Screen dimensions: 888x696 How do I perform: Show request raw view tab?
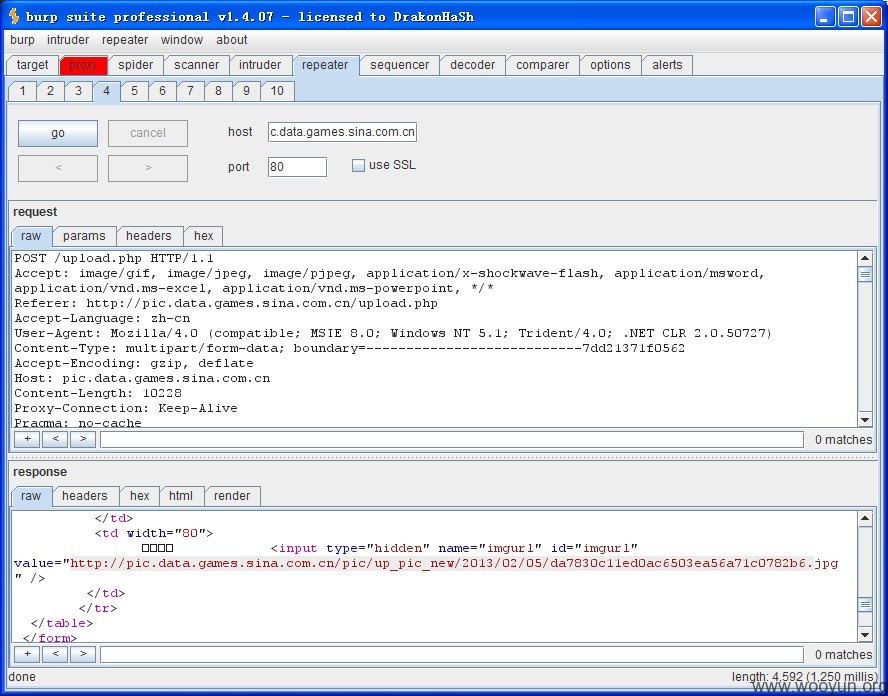click(x=31, y=236)
